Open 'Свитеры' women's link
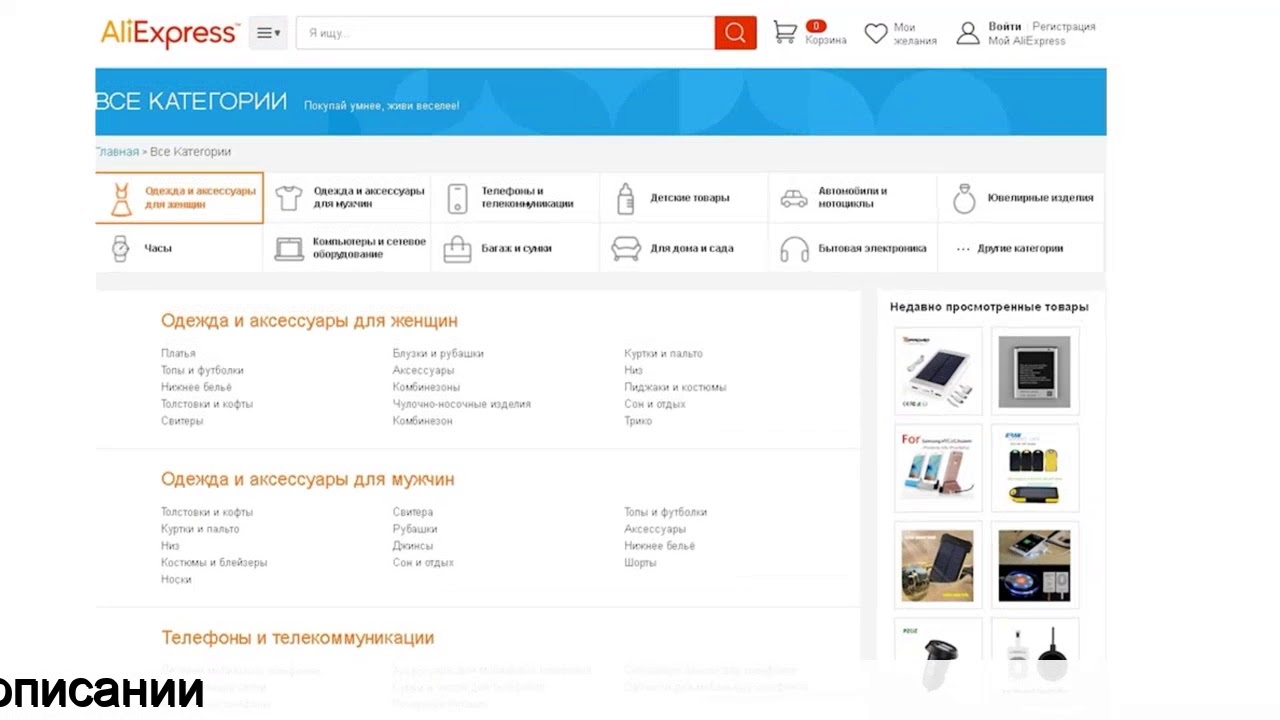The image size is (1280, 720). [x=182, y=421]
